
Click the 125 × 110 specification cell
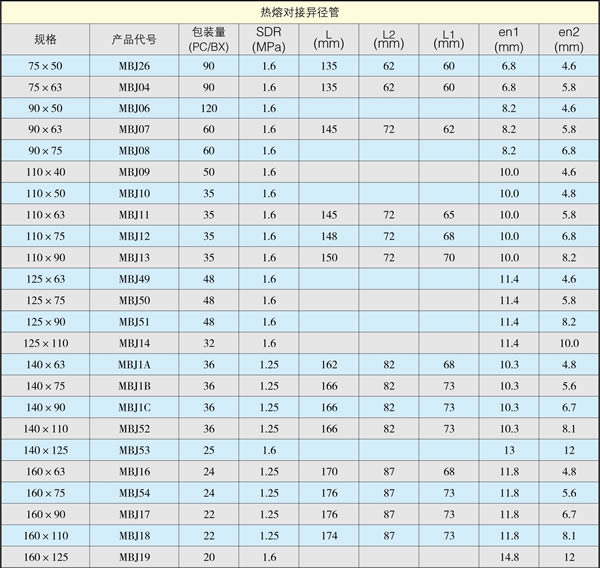[45, 343]
